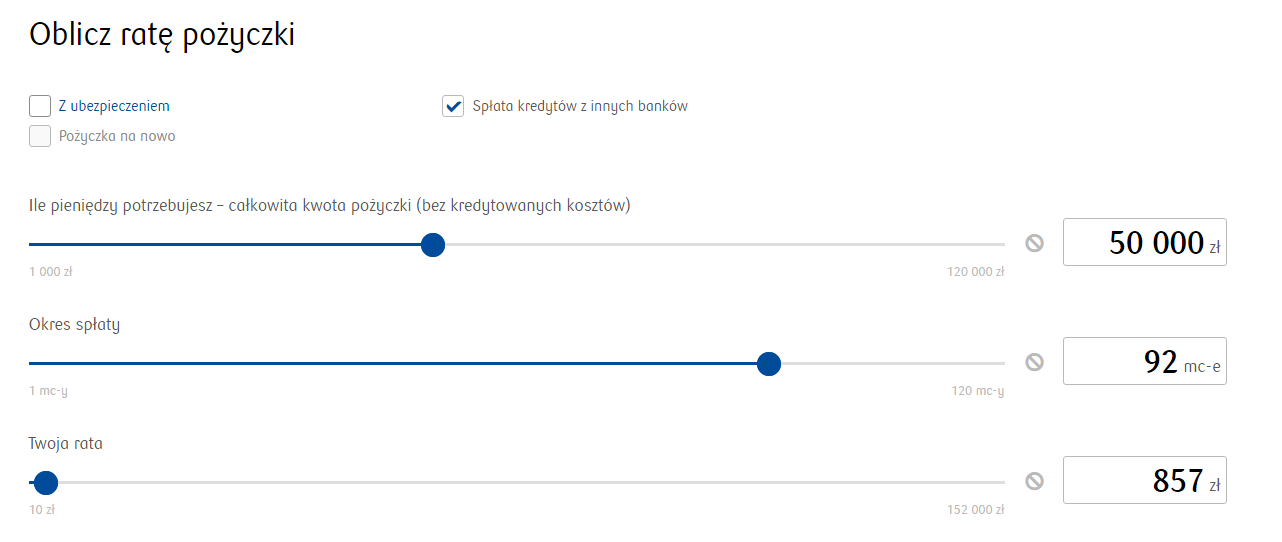This screenshot has width=1282, height=542.
Task: Click the block icon next to Okres spłaty field
Action: coord(1034,362)
